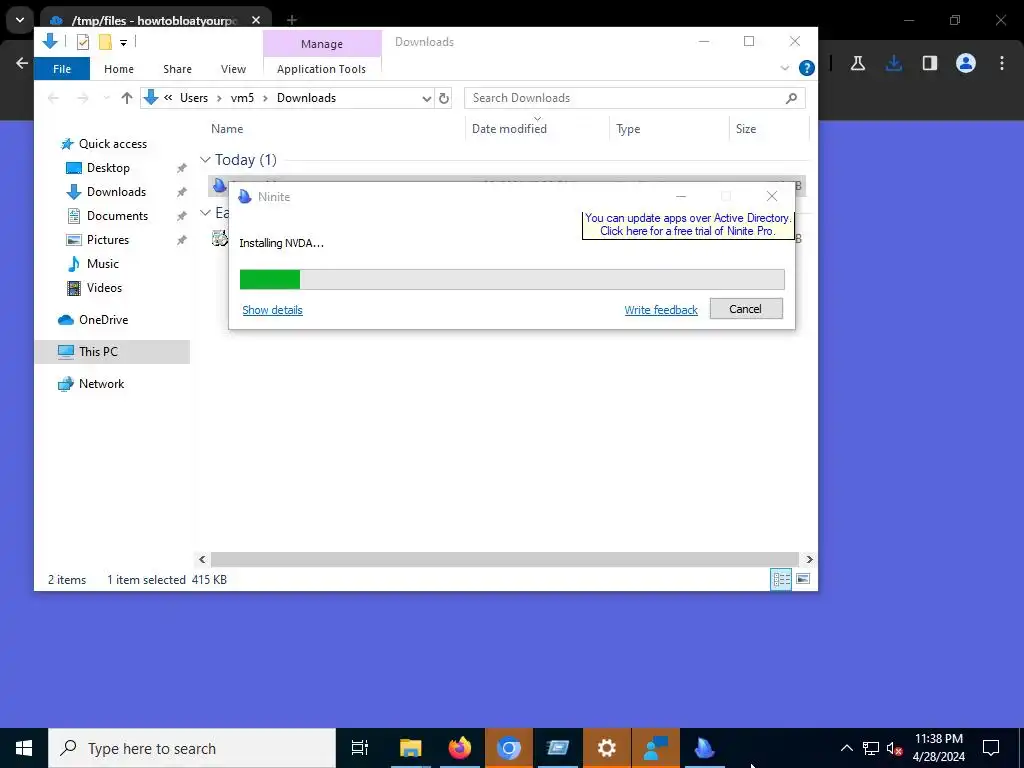Click the search magnifier icon
The height and width of the screenshot is (768, 1024).
click(x=792, y=98)
